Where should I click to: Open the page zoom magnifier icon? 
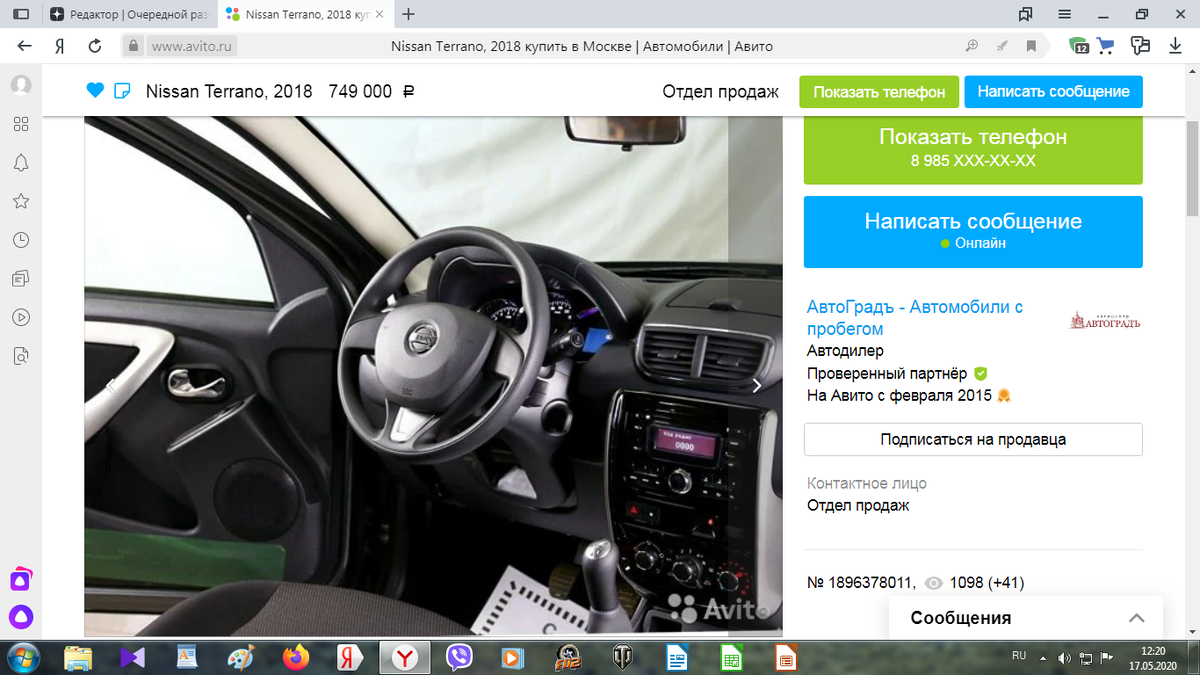[x=971, y=46]
